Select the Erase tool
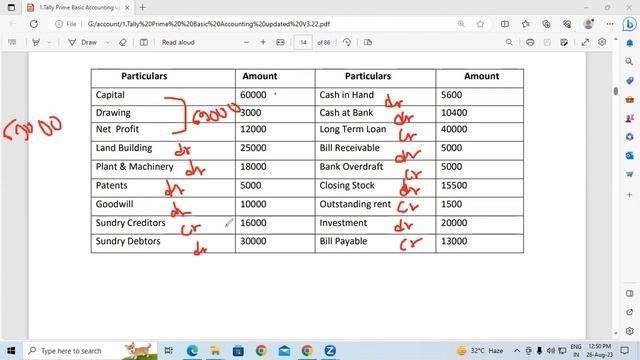The image size is (640, 360). coord(122,42)
